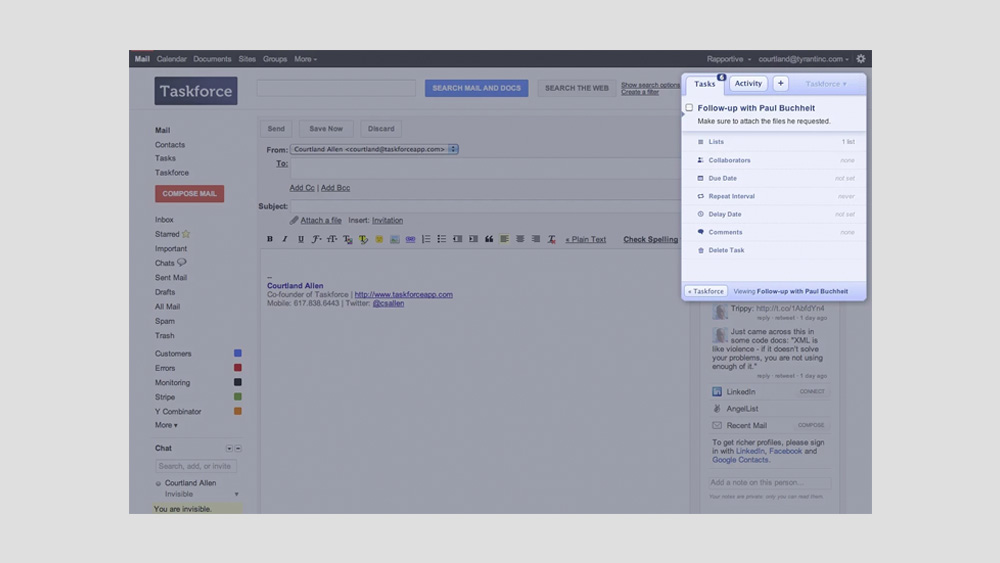The height and width of the screenshot is (563, 1000).
Task: Open settings gear in top bar
Action: 860,59
